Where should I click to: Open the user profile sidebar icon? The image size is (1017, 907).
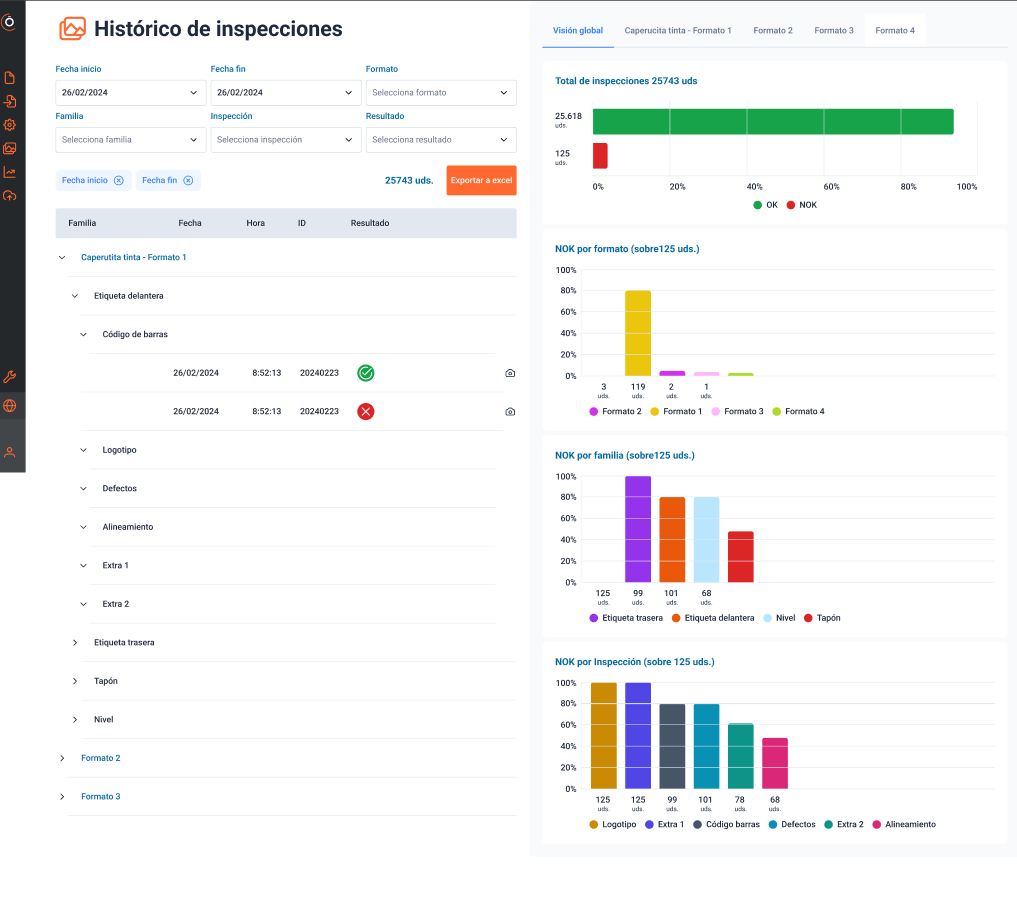(10, 452)
